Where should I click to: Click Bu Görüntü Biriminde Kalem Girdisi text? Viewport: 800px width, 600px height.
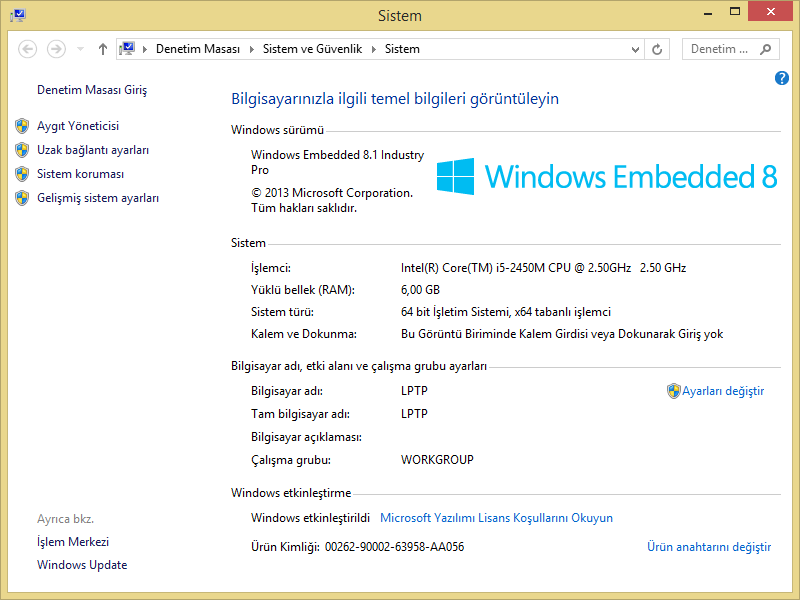click(562, 334)
